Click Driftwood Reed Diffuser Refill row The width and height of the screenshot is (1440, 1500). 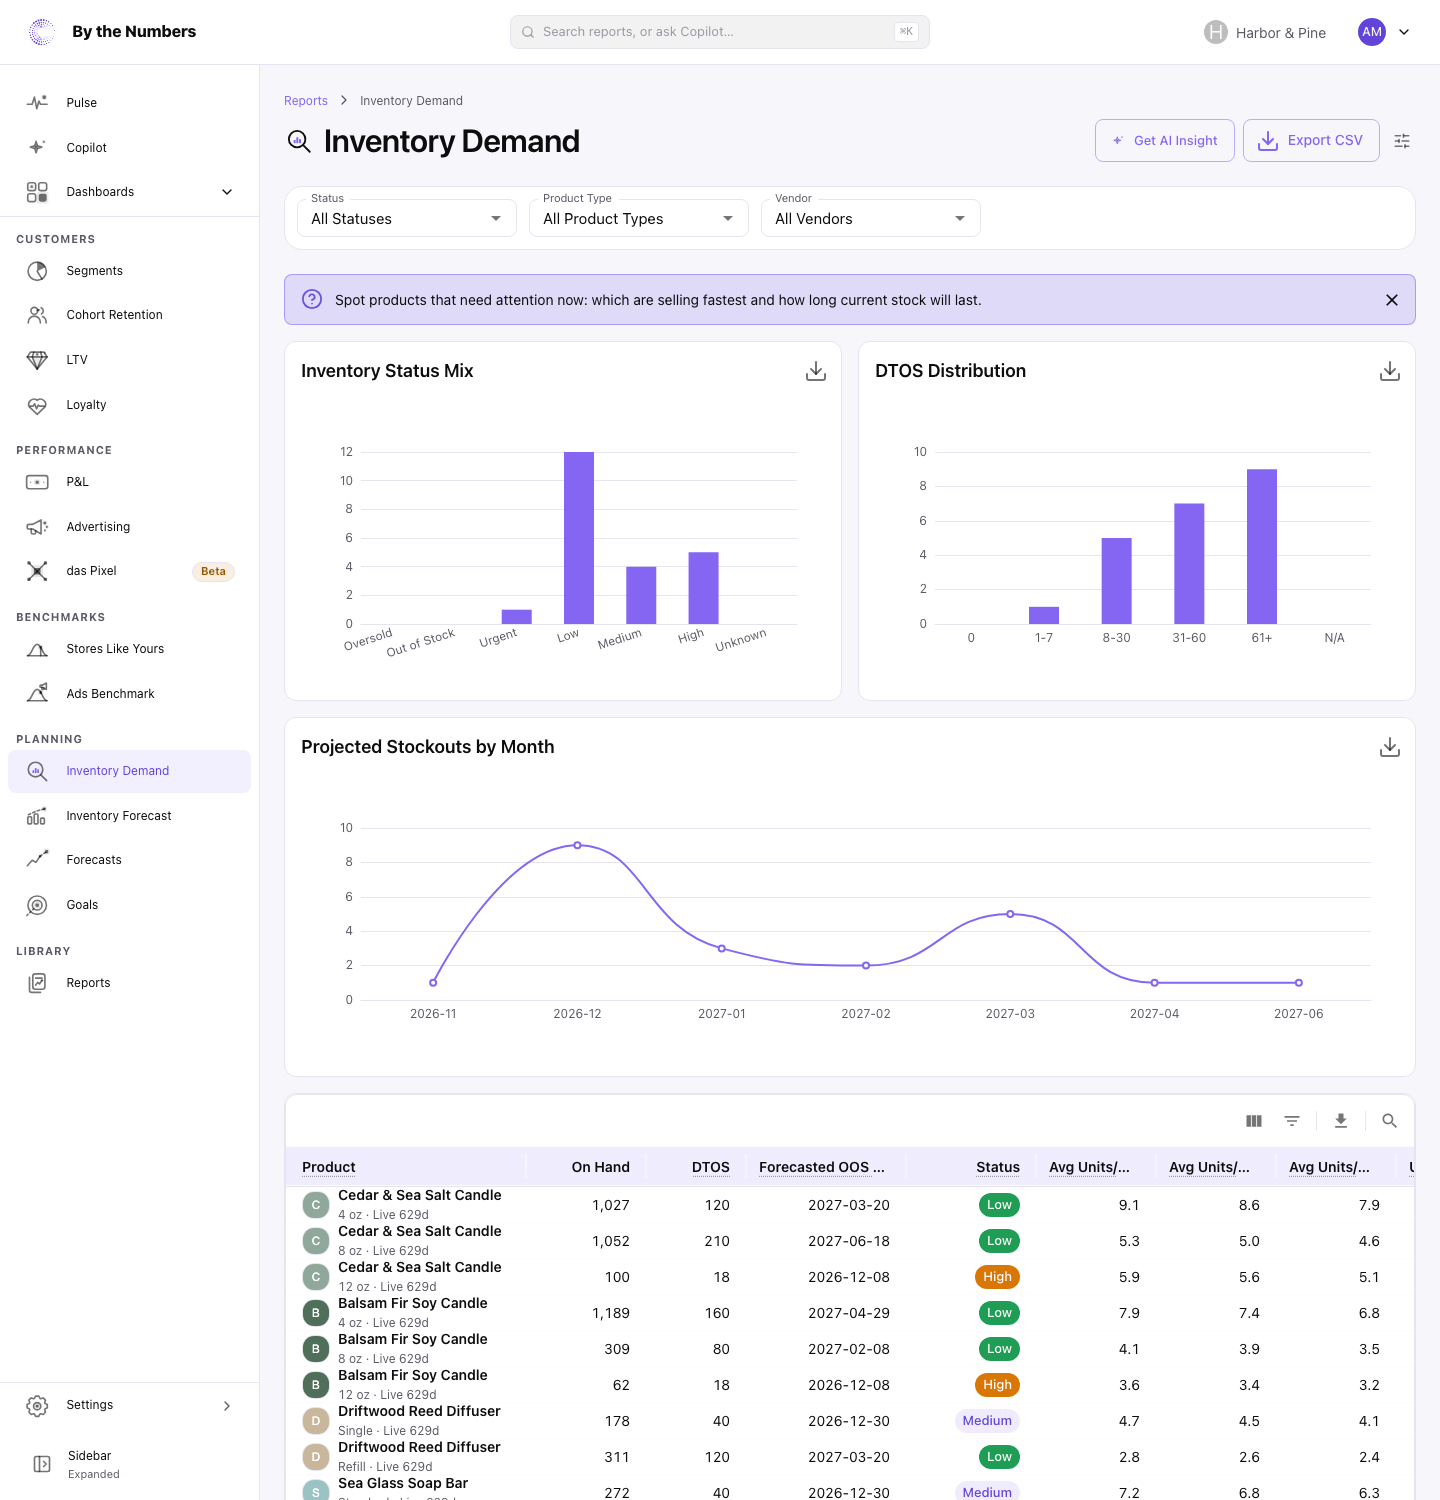tap(848, 1457)
